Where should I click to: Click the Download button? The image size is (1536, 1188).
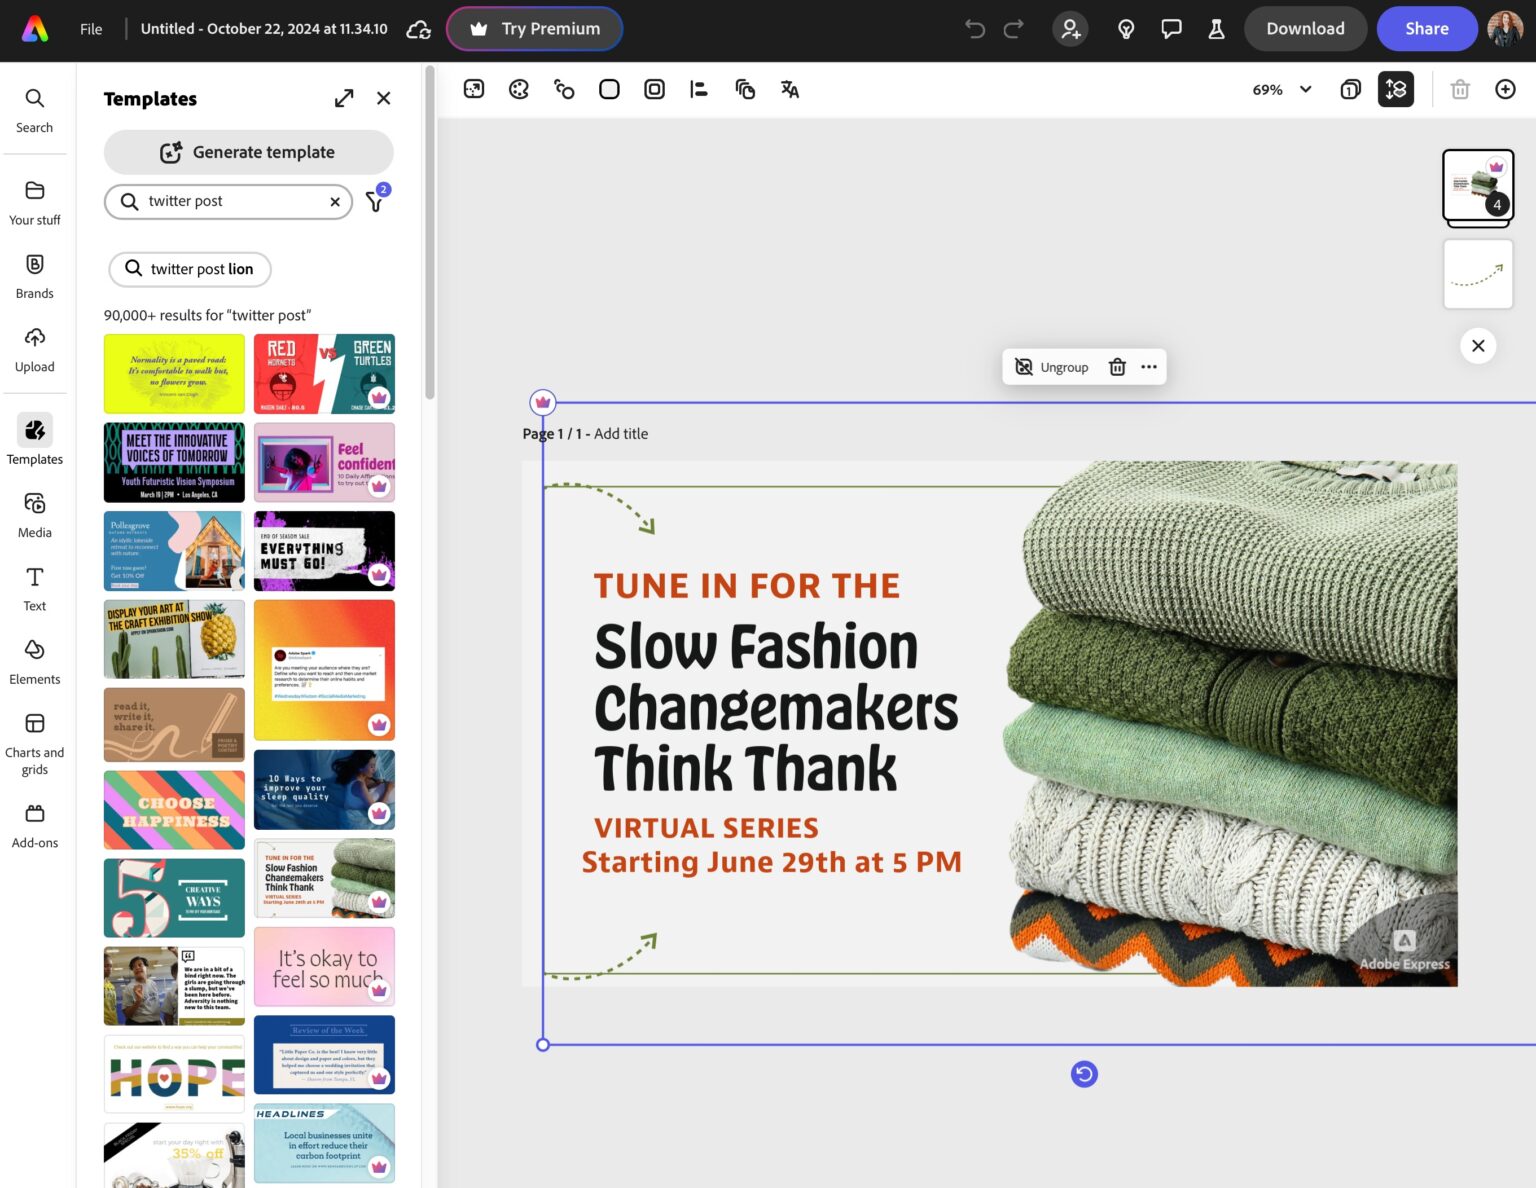pyautogui.click(x=1305, y=29)
